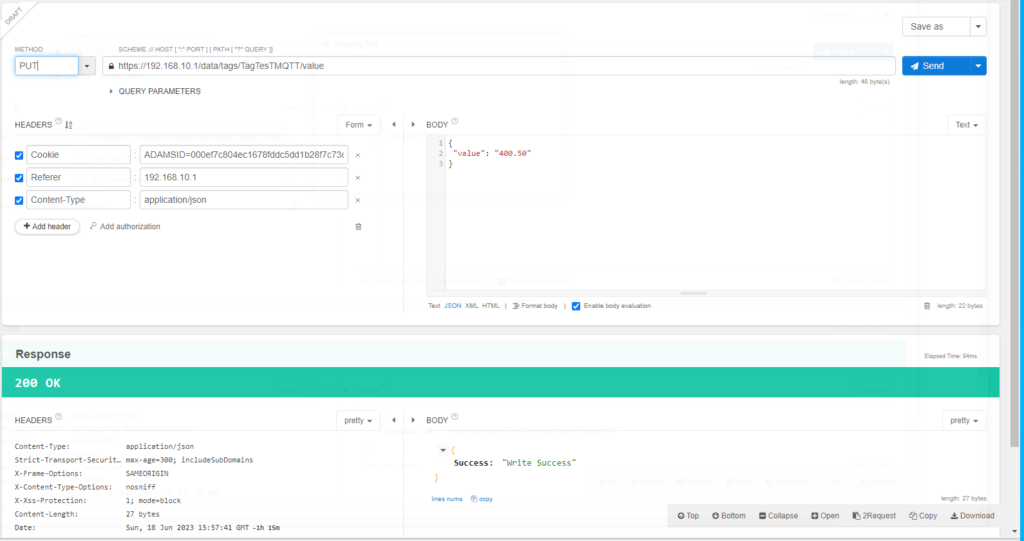Collapse request body pane with right arrow

coord(413,124)
